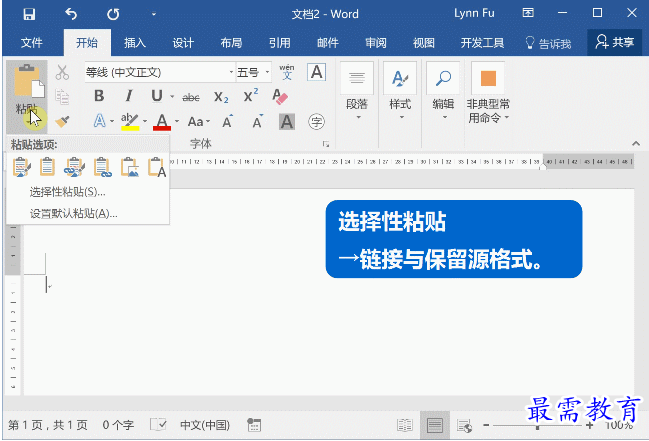Screen dimensions: 649x441
Task: Click the 共享 share button
Action: [x=615, y=42]
